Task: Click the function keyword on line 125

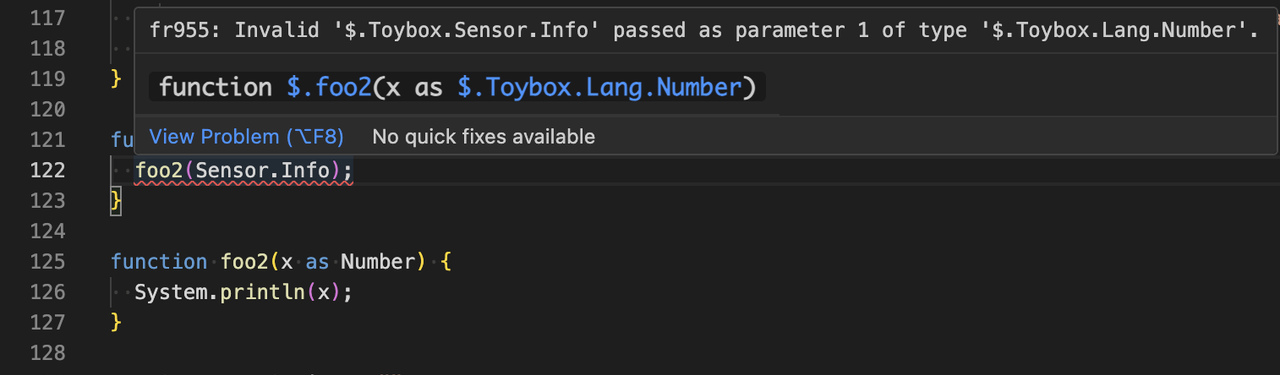Action: (x=159, y=262)
